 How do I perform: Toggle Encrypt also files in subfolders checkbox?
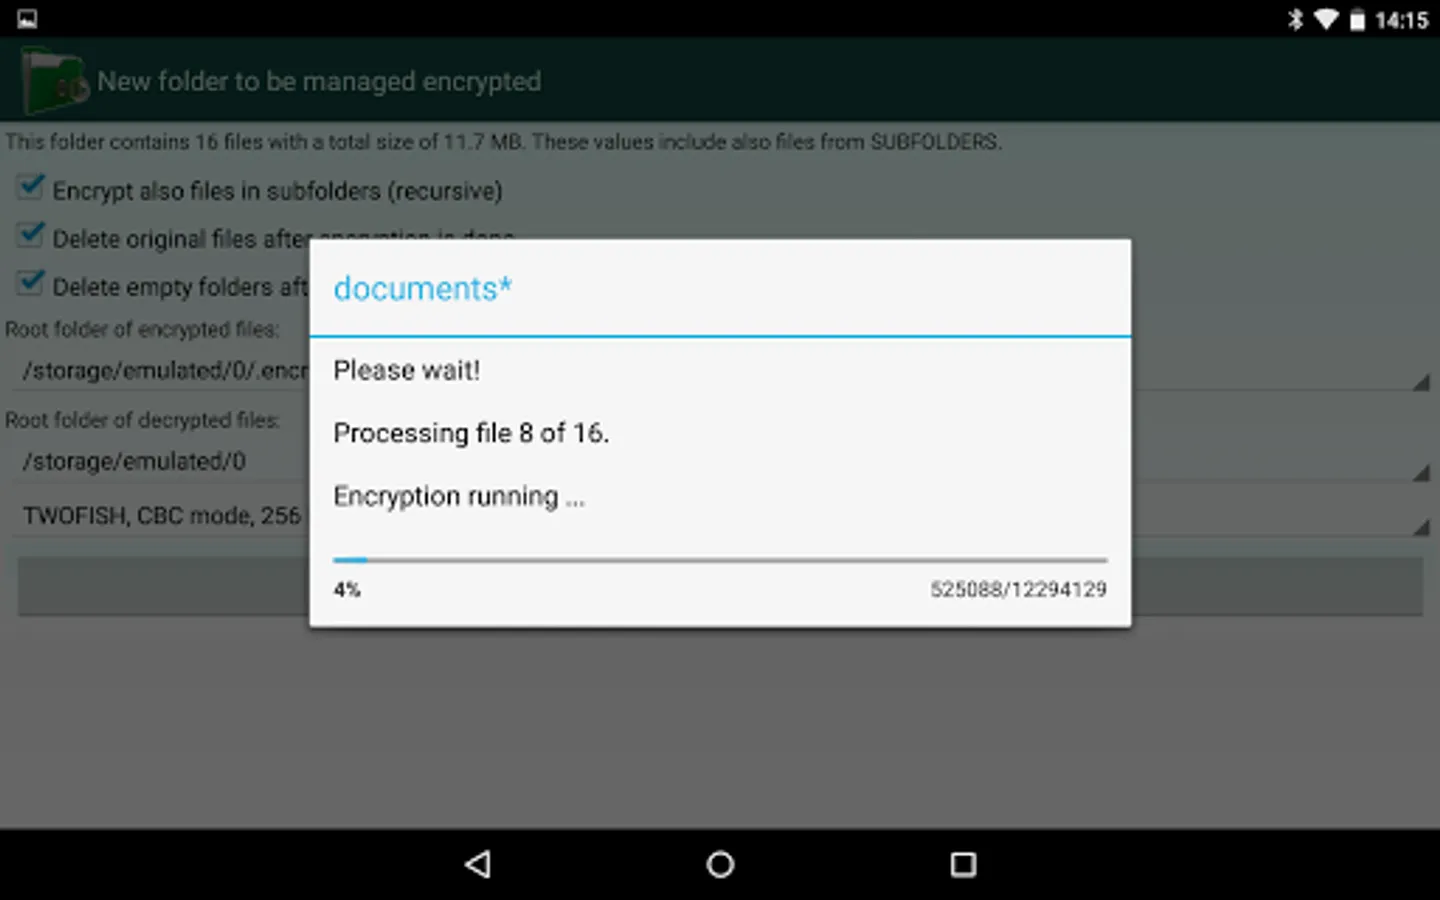pos(31,187)
